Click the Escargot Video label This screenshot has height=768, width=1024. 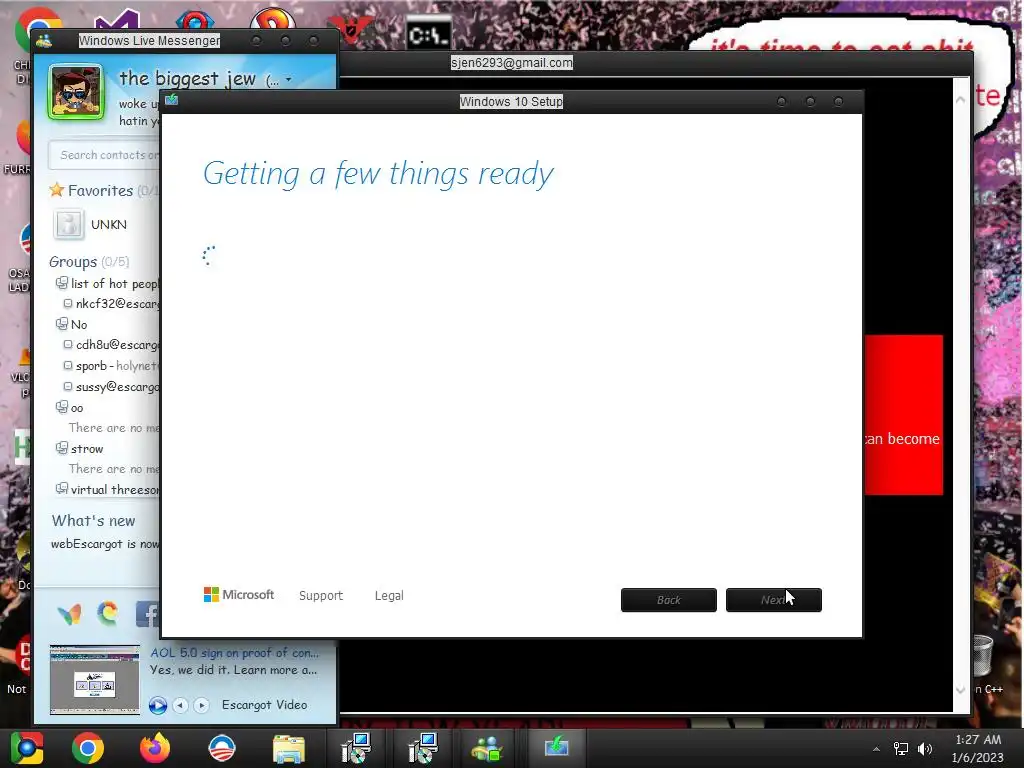[x=264, y=705]
